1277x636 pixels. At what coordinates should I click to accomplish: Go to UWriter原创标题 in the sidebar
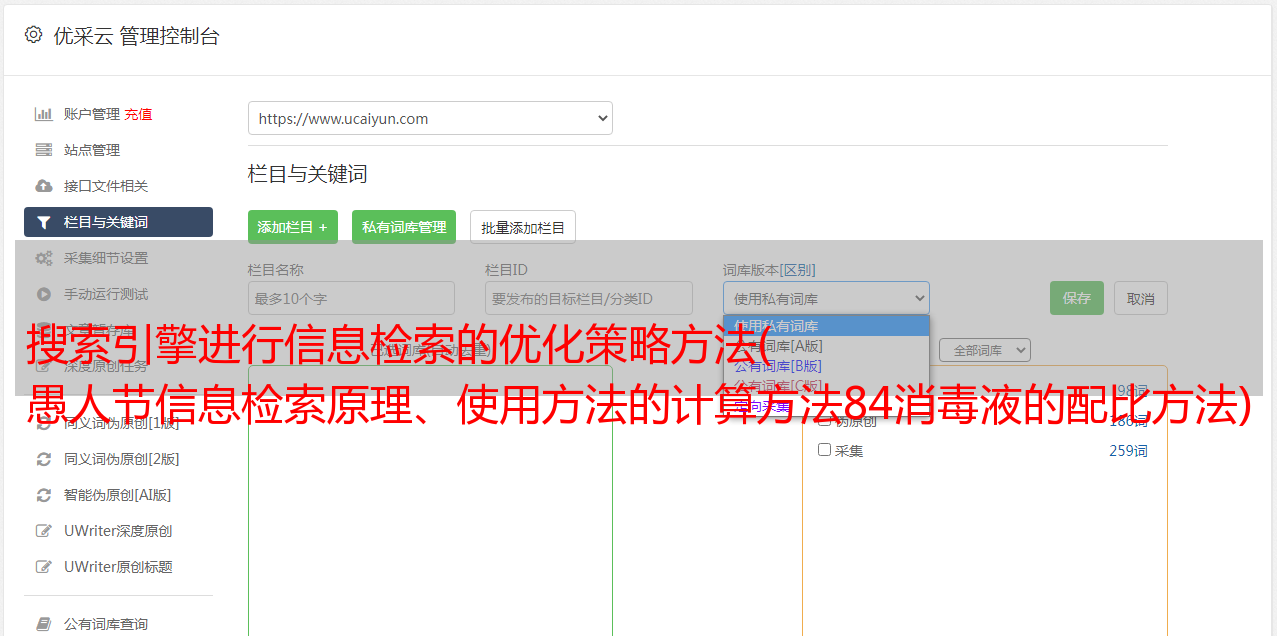click(x=118, y=567)
